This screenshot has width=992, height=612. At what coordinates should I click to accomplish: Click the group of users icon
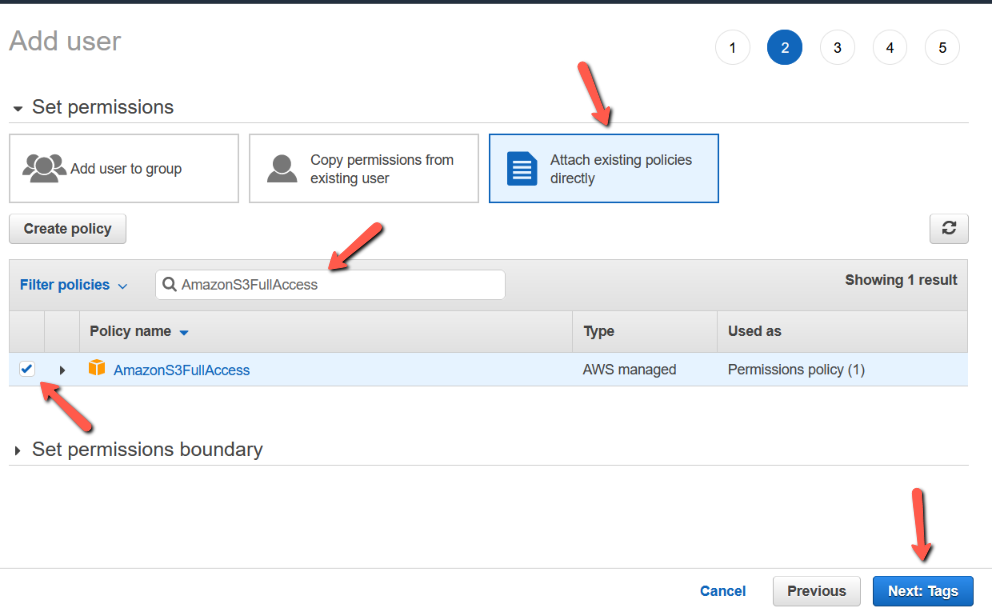tap(44, 168)
